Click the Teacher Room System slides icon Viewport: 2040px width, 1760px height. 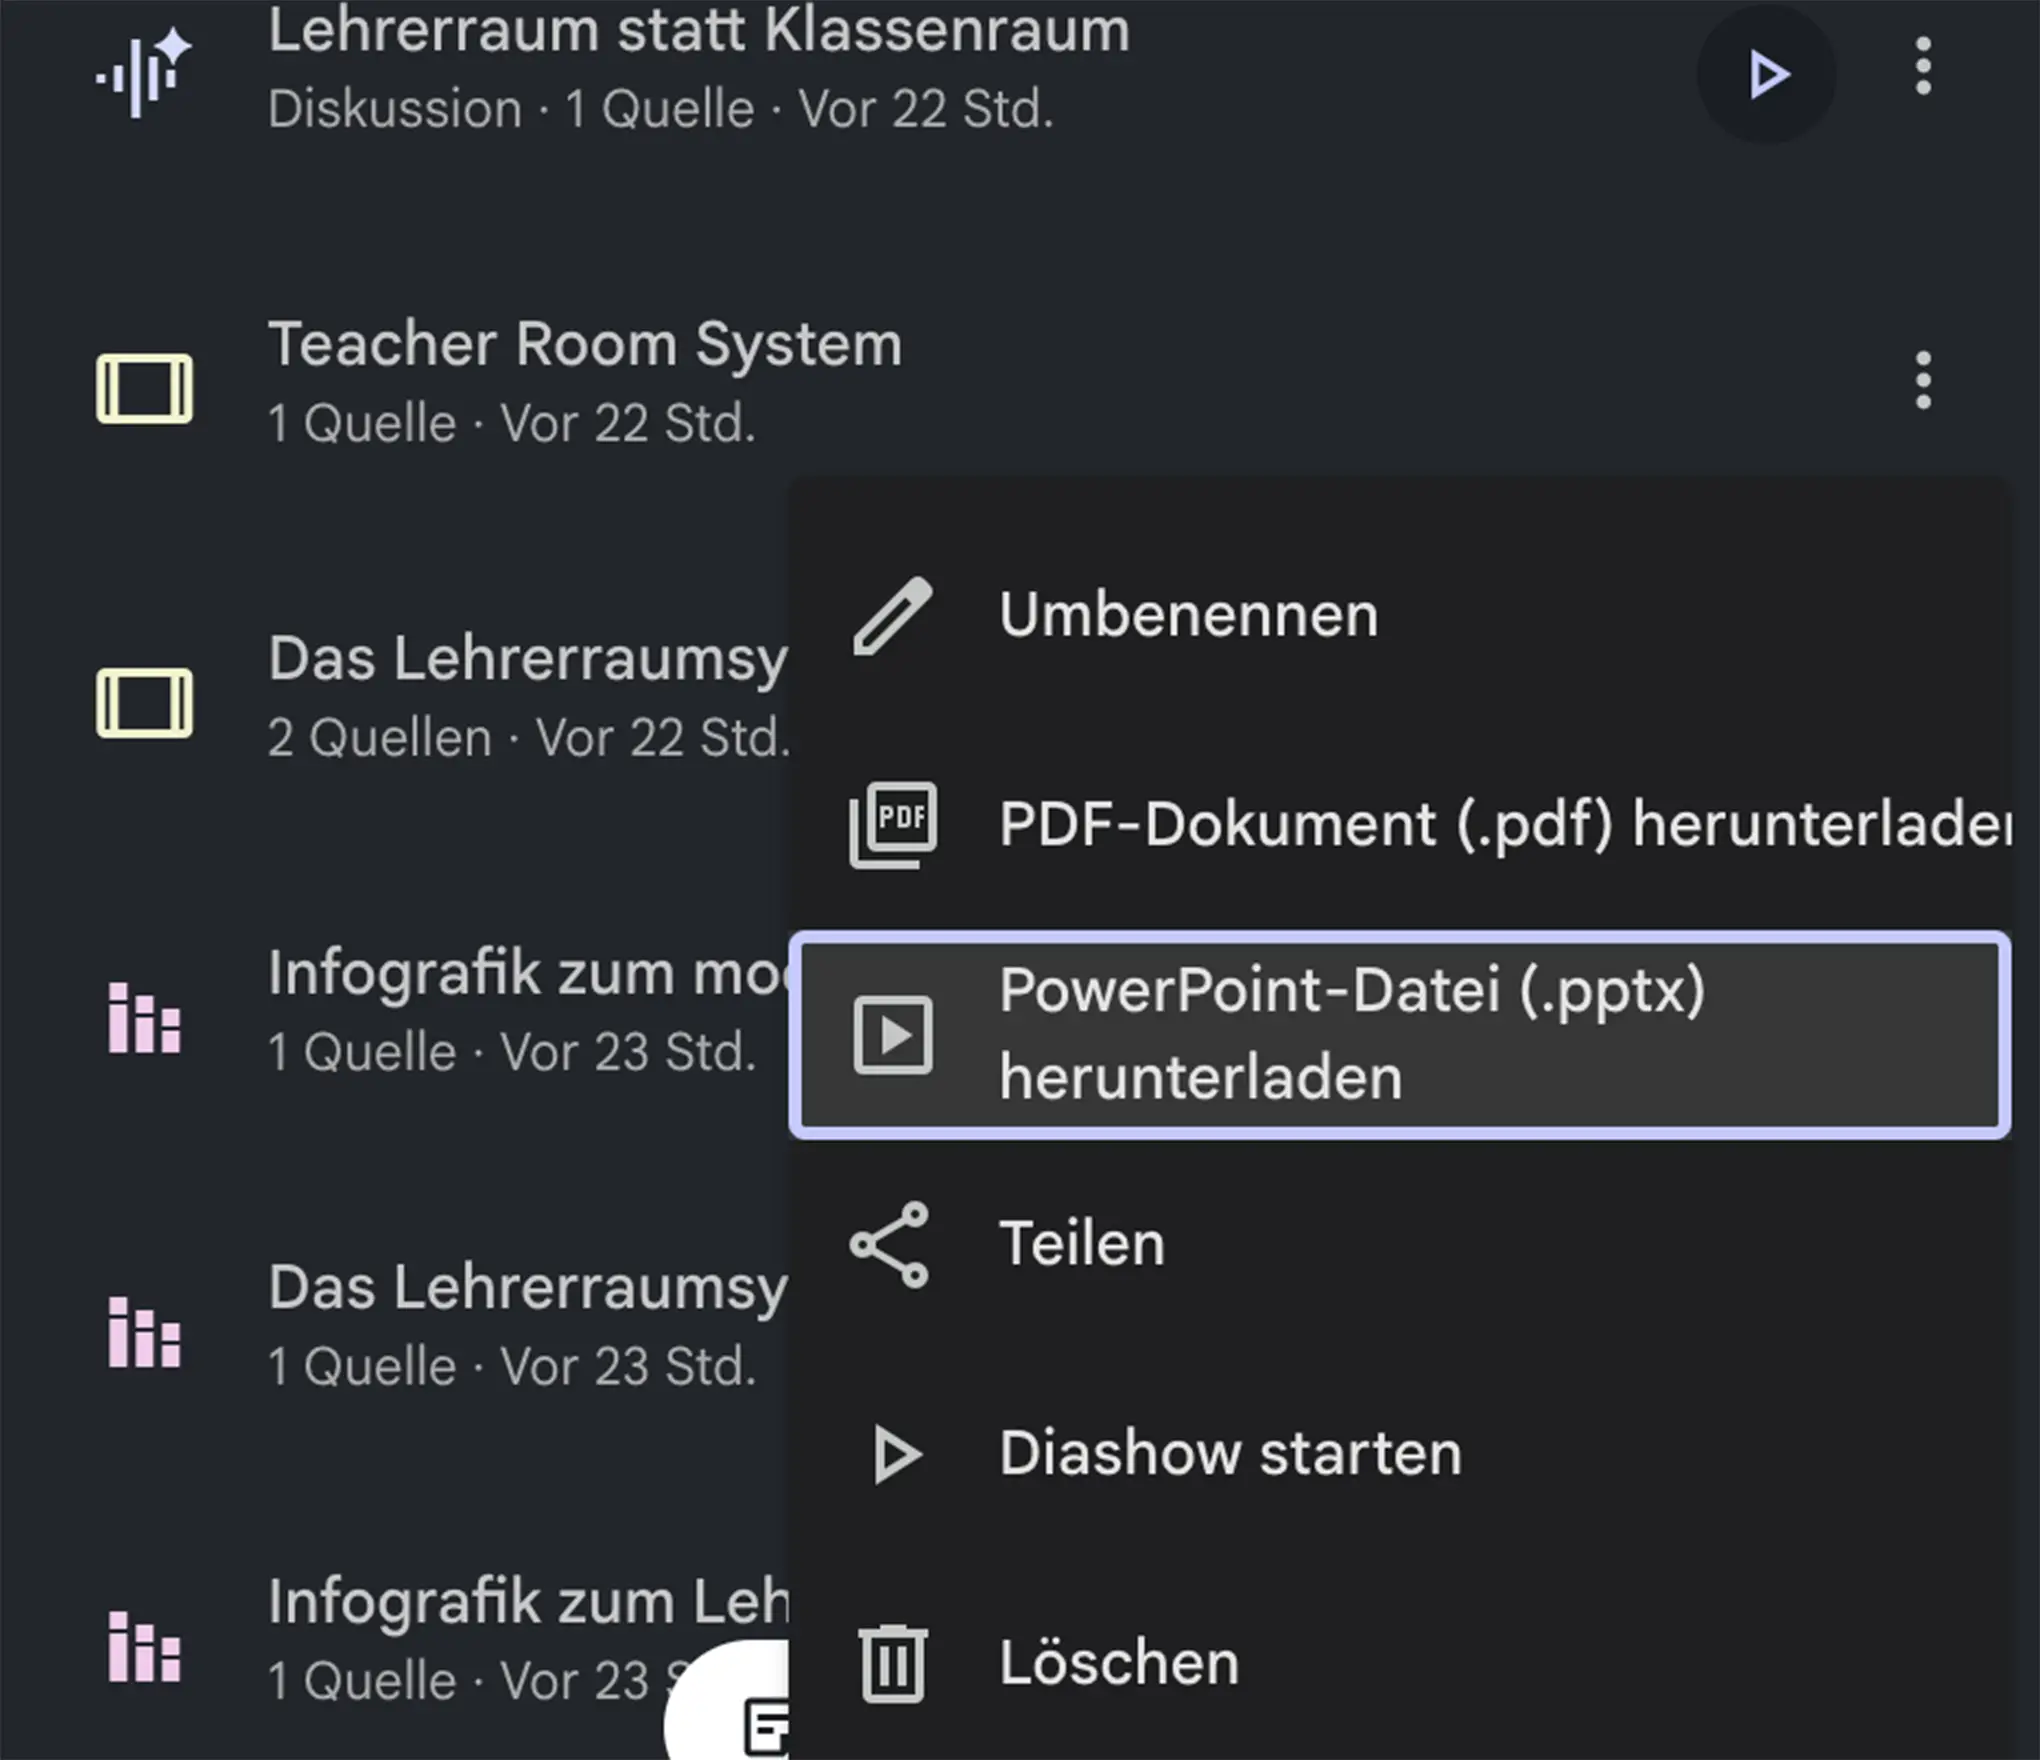click(144, 388)
